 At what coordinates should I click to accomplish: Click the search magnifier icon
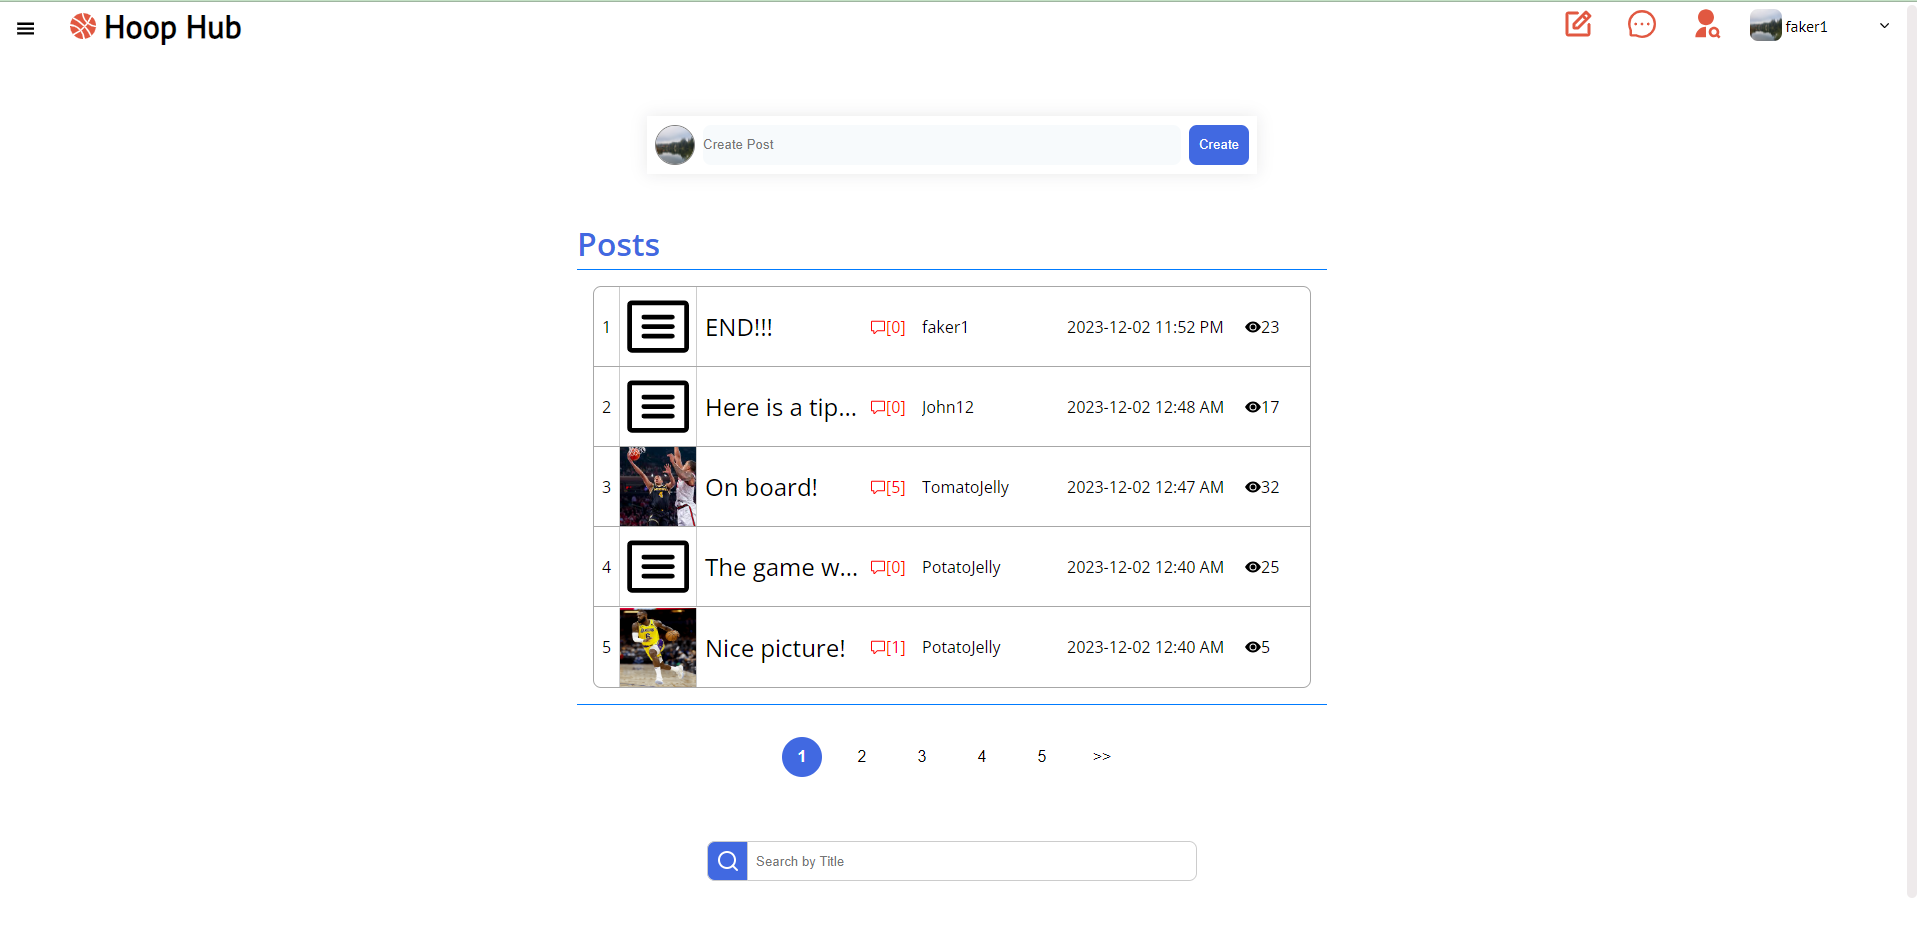click(x=728, y=861)
